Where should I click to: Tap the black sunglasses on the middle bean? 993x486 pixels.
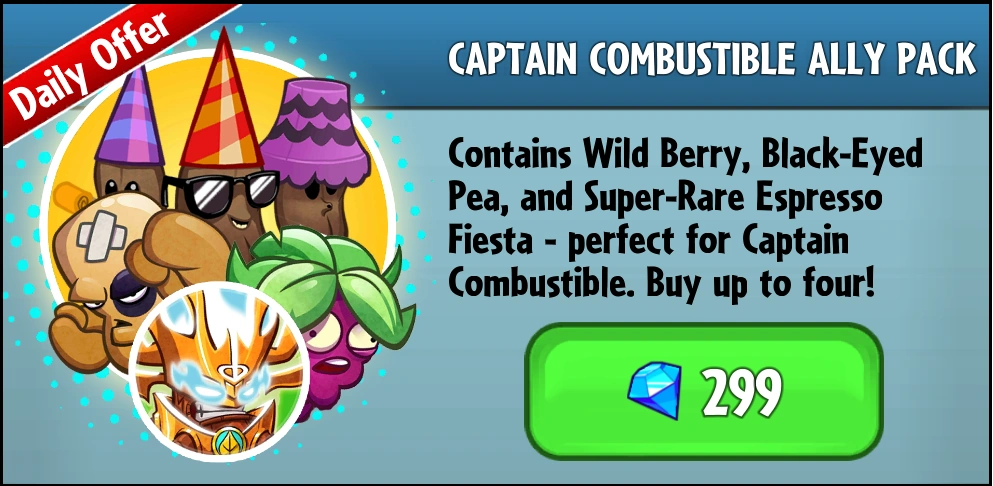point(221,190)
